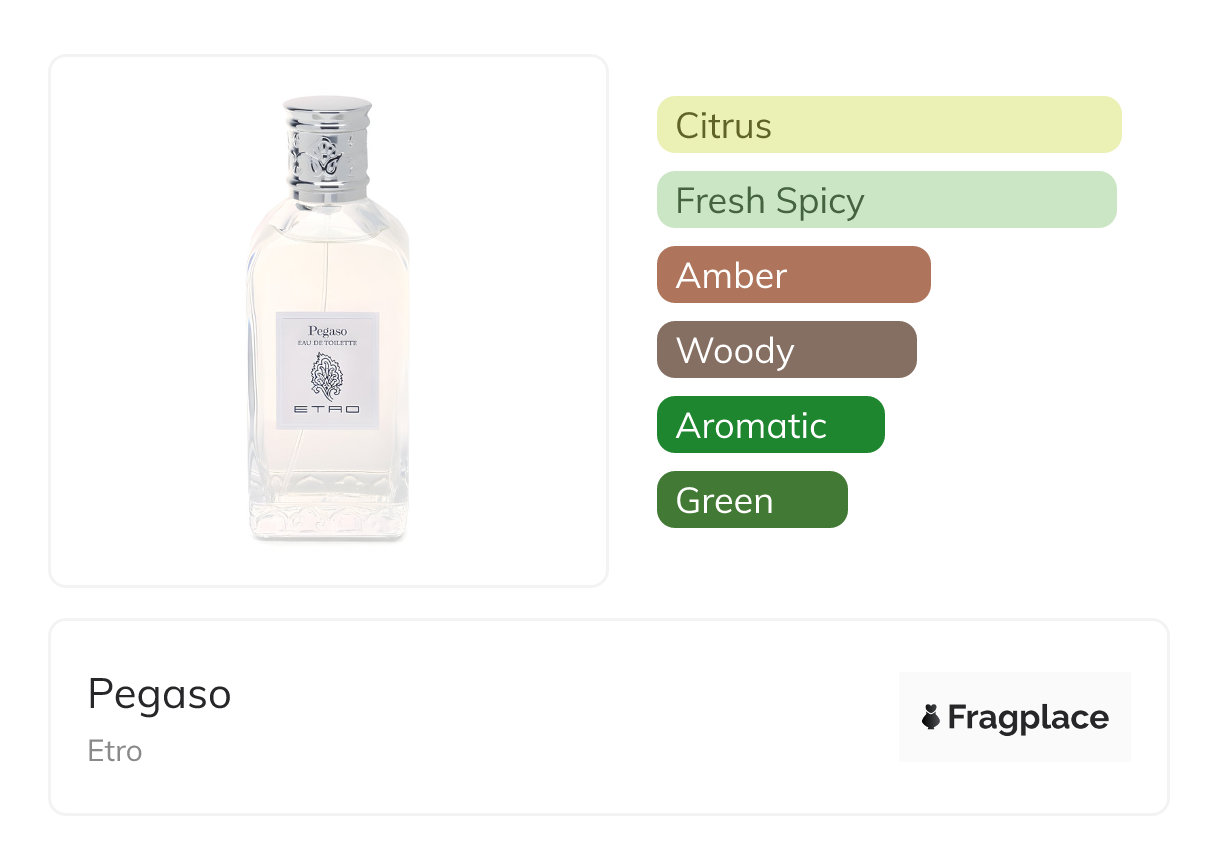Click the flat top of the silver cap
Image resolution: width=1218 pixels, height=864 pixels.
327,104
